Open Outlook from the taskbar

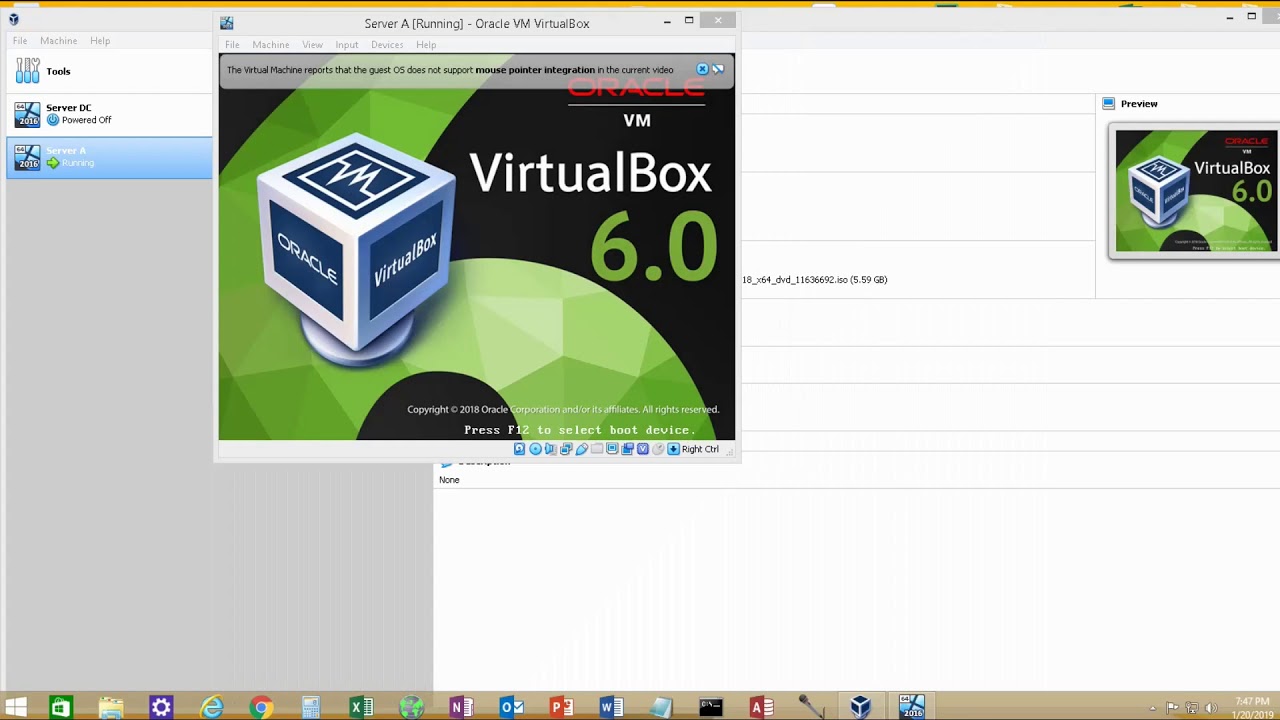(x=511, y=708)
